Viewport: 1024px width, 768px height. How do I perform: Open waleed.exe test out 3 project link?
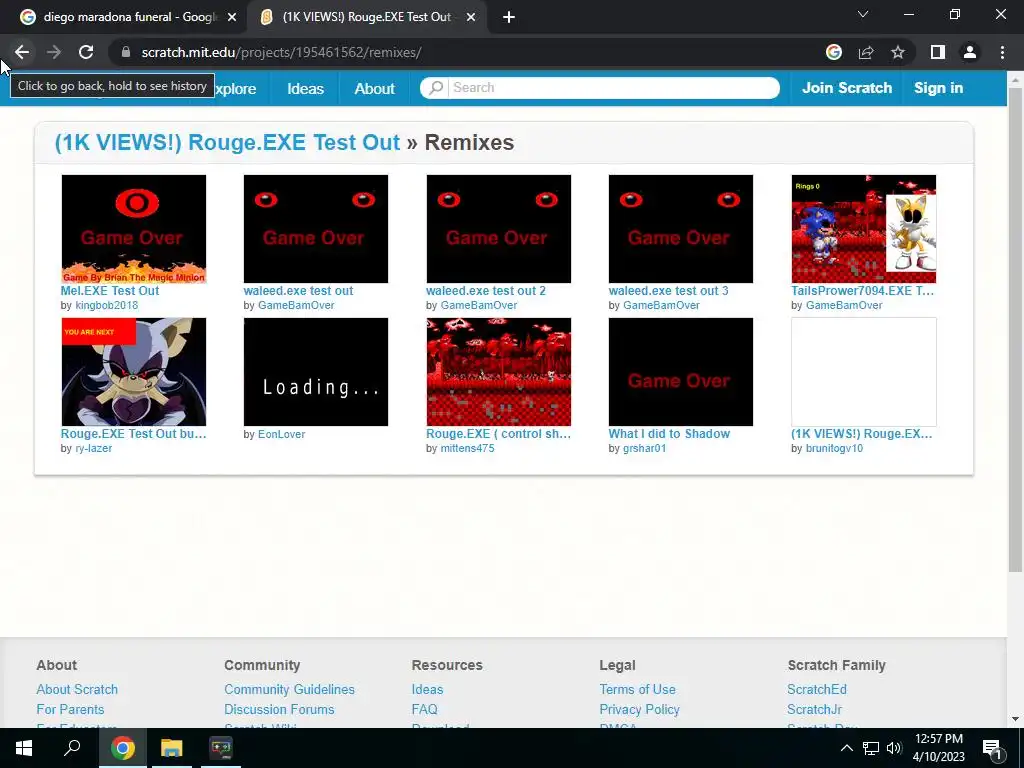[668, 291]
